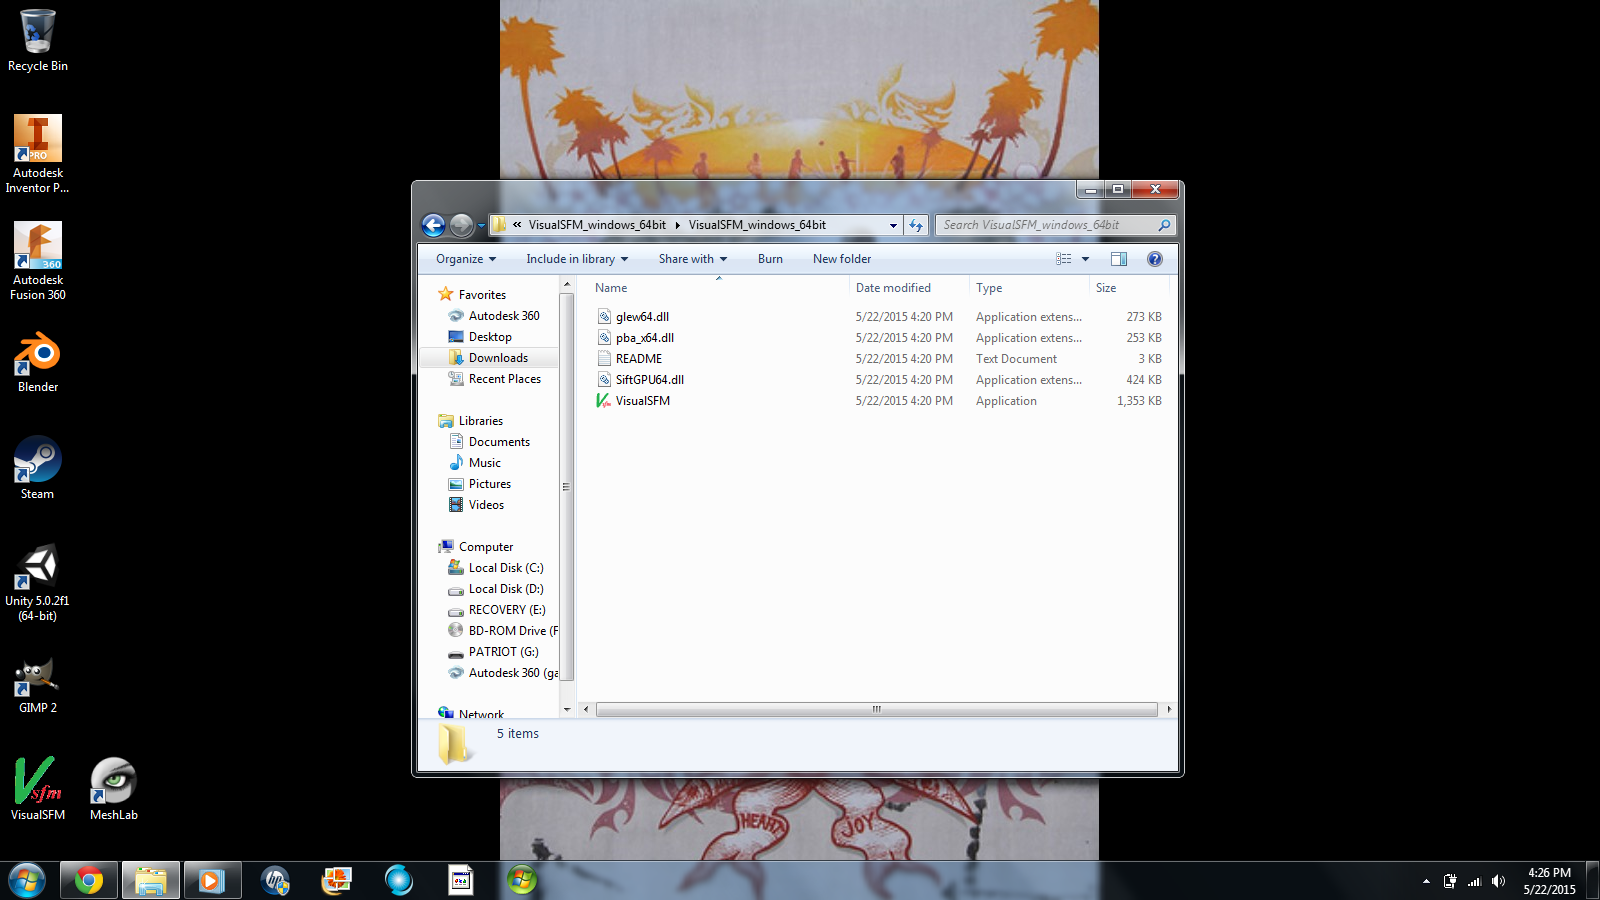
Task: Click the sidebar scroll down arrow
Action: click(567, 709)
